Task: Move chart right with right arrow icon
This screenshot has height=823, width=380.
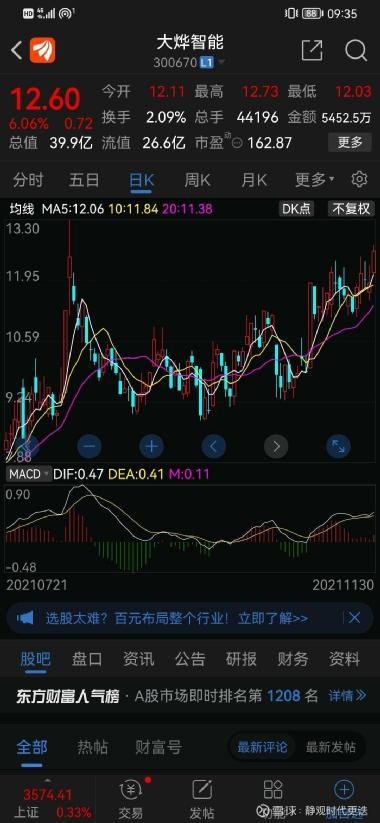Action: [x=276, y=447]
